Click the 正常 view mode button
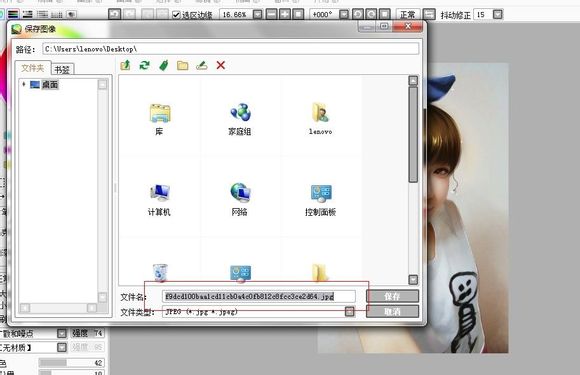Viewport: 580px width, 375px height. [x=408, y=14]
